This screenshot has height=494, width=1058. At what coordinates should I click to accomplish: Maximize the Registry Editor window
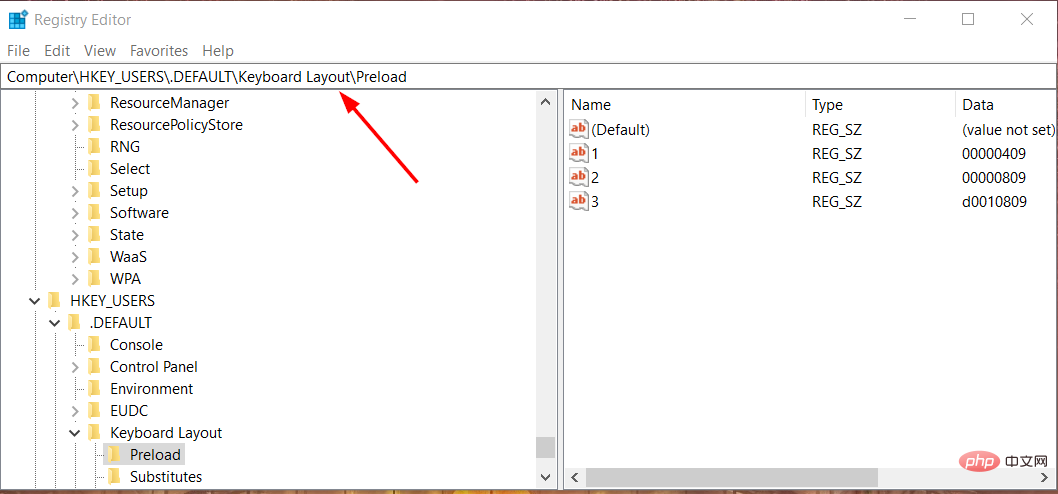point(968,20)
